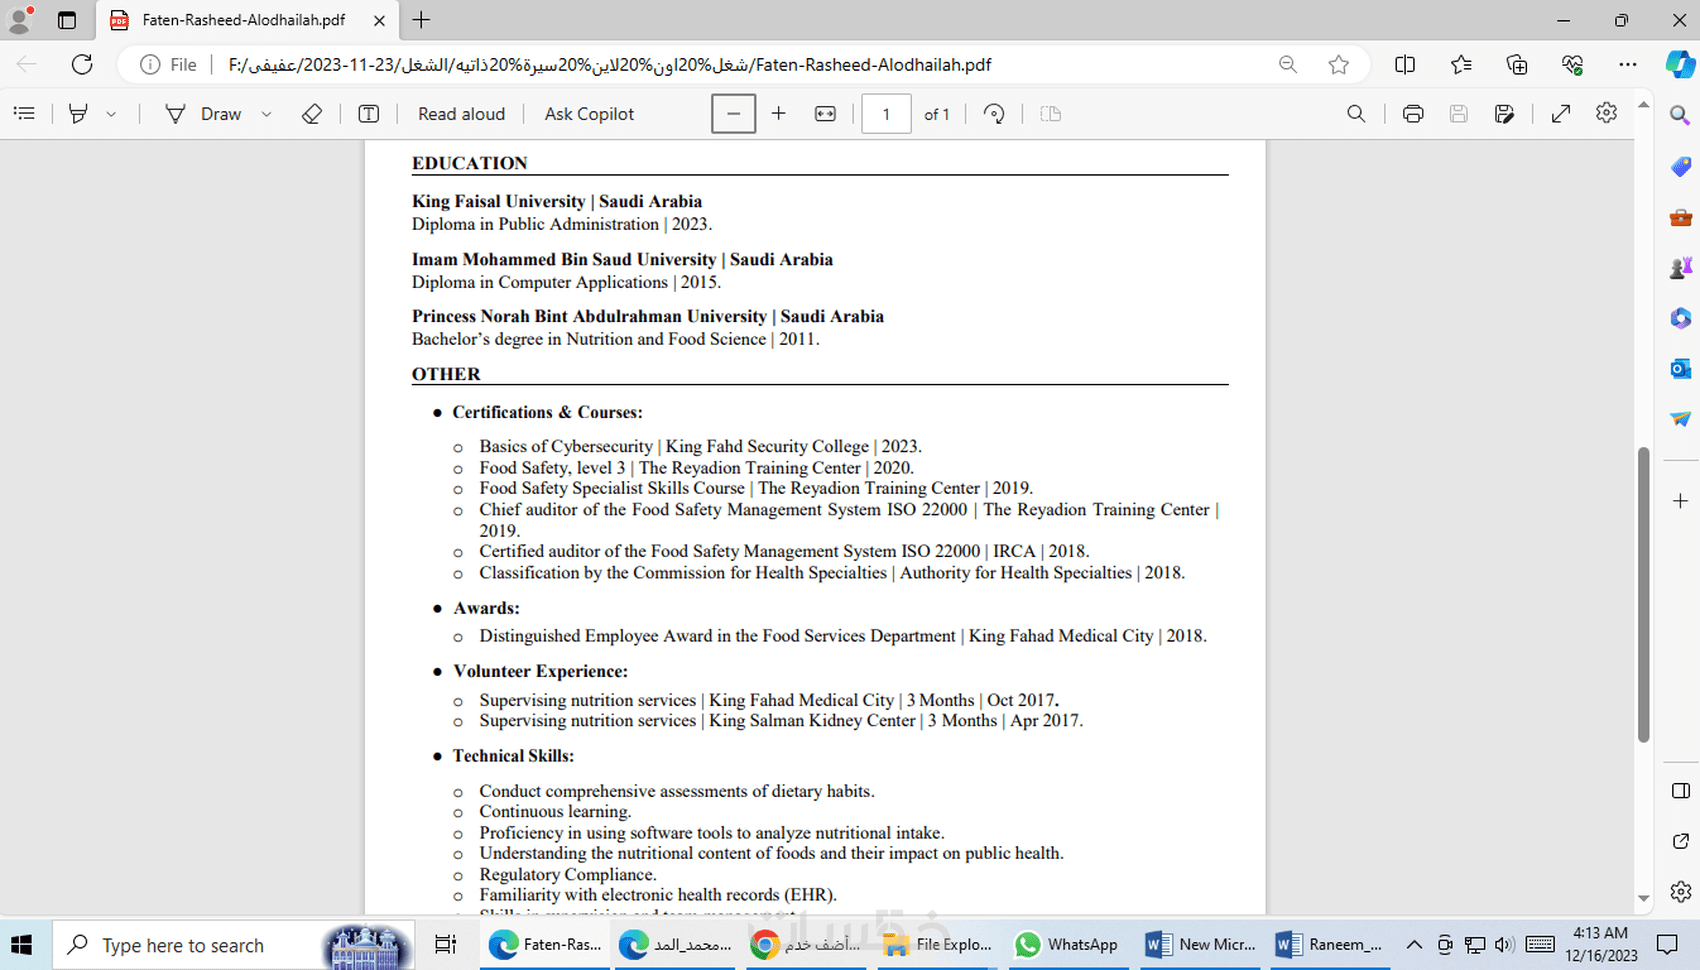This screenshot has width=1700, height=970.
Task: Refresh the current page
Action: point(82,65)
